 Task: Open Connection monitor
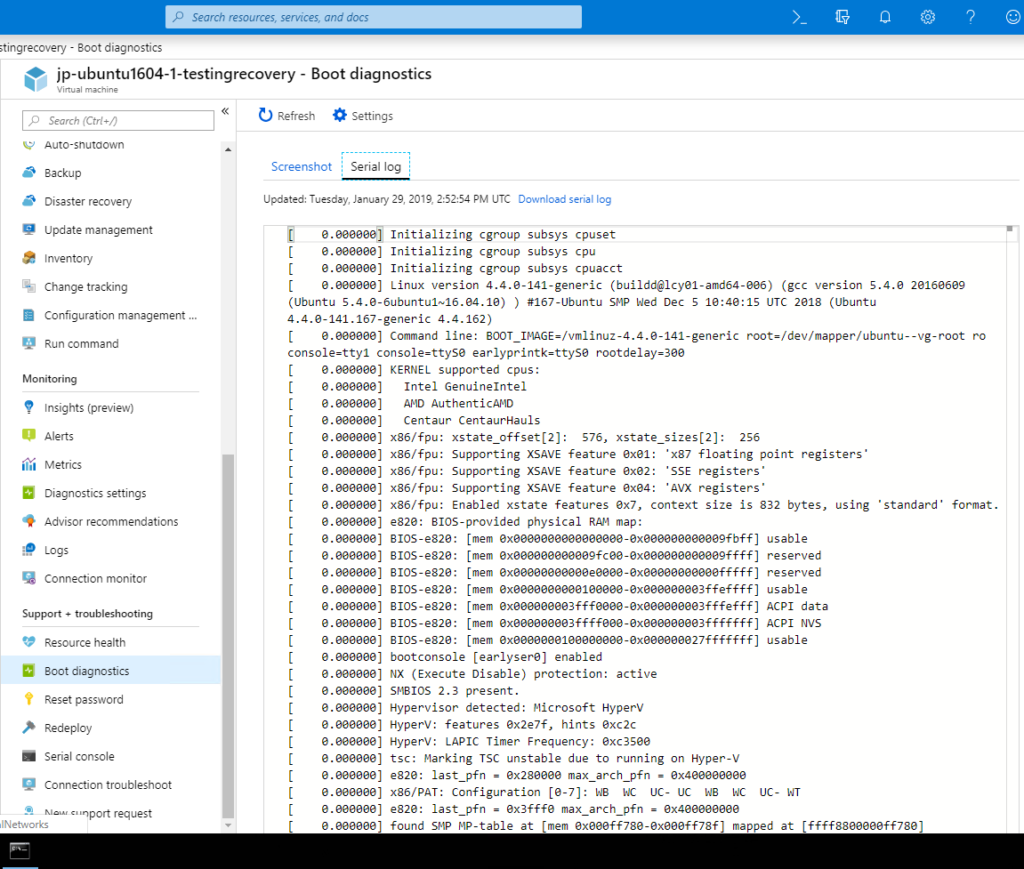coord(95,578)
